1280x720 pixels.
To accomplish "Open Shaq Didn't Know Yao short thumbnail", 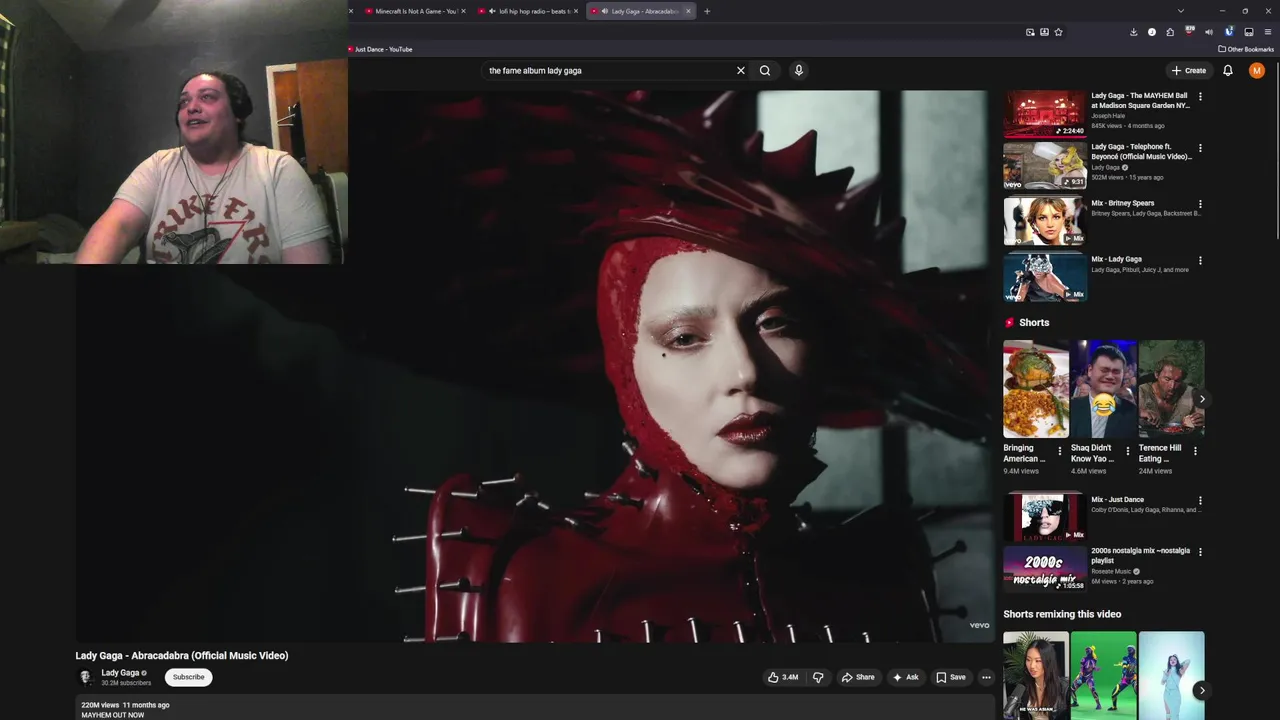I will point(1104,389).
